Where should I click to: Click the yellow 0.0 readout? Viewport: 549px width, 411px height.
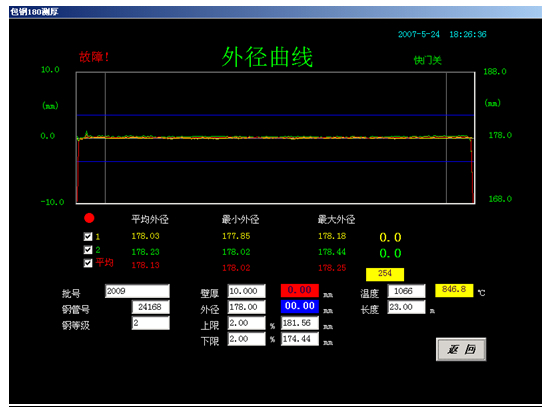[390, 238]
